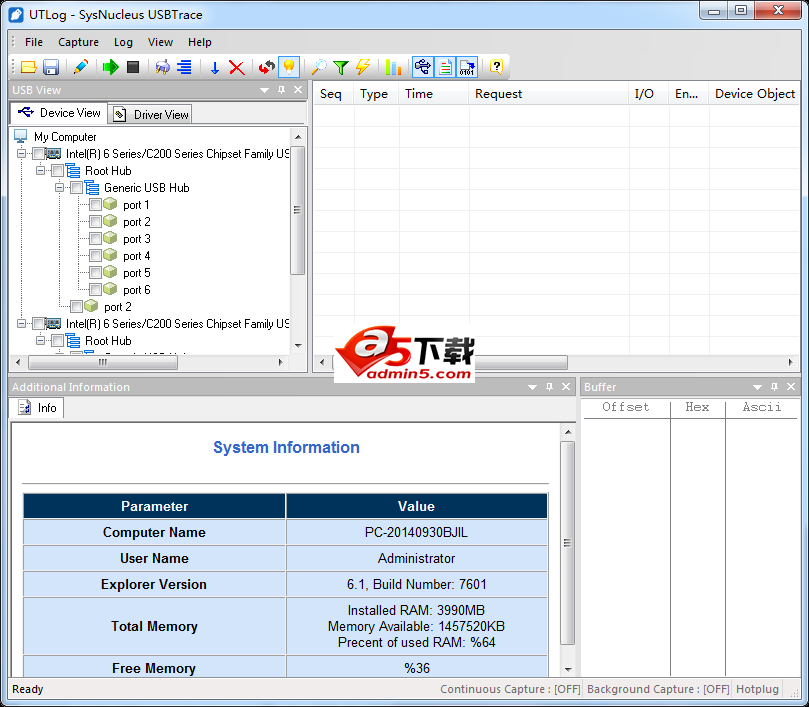Check the port 3 checkbox

[95, 239]
